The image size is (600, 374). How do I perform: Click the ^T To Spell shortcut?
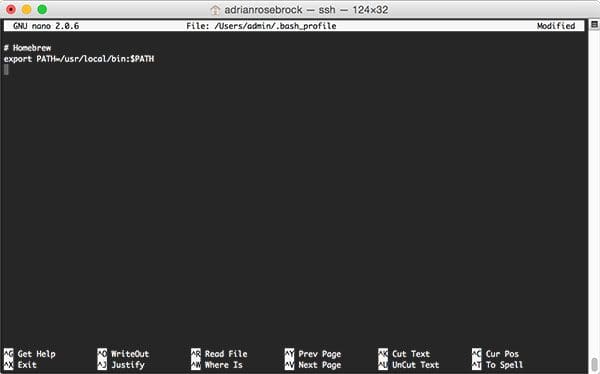tap(498, 365)
